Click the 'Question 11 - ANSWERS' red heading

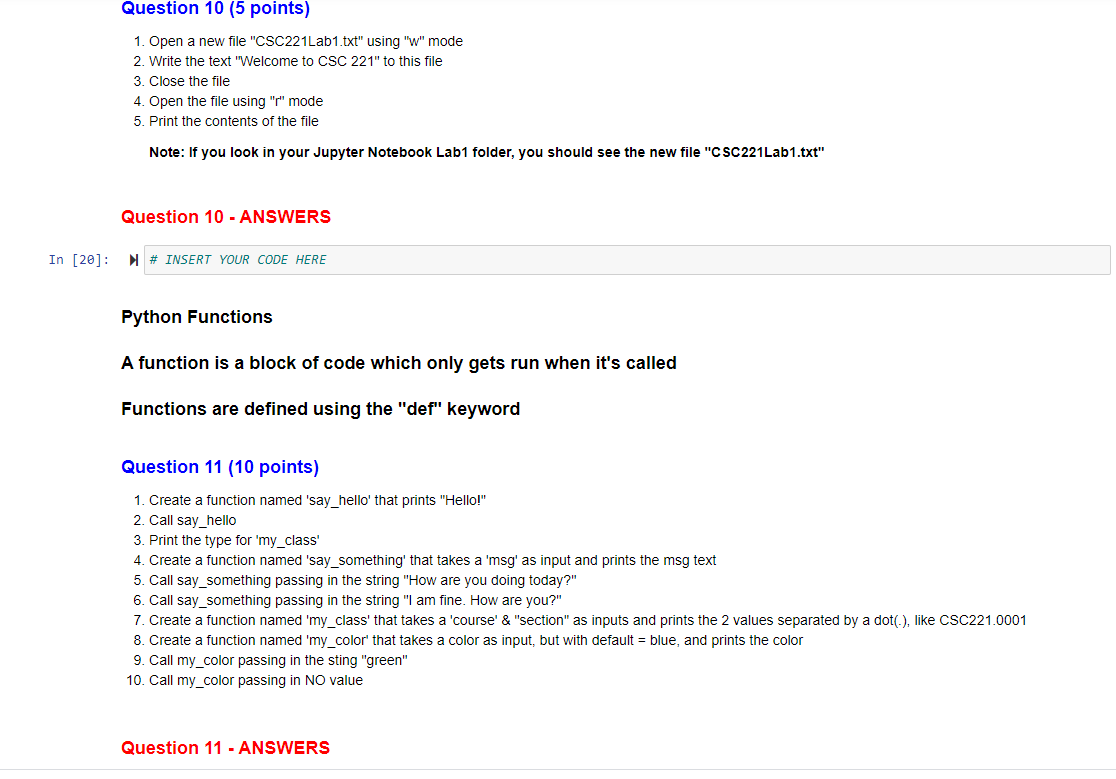pyautogui.click(x=225, y=747)
